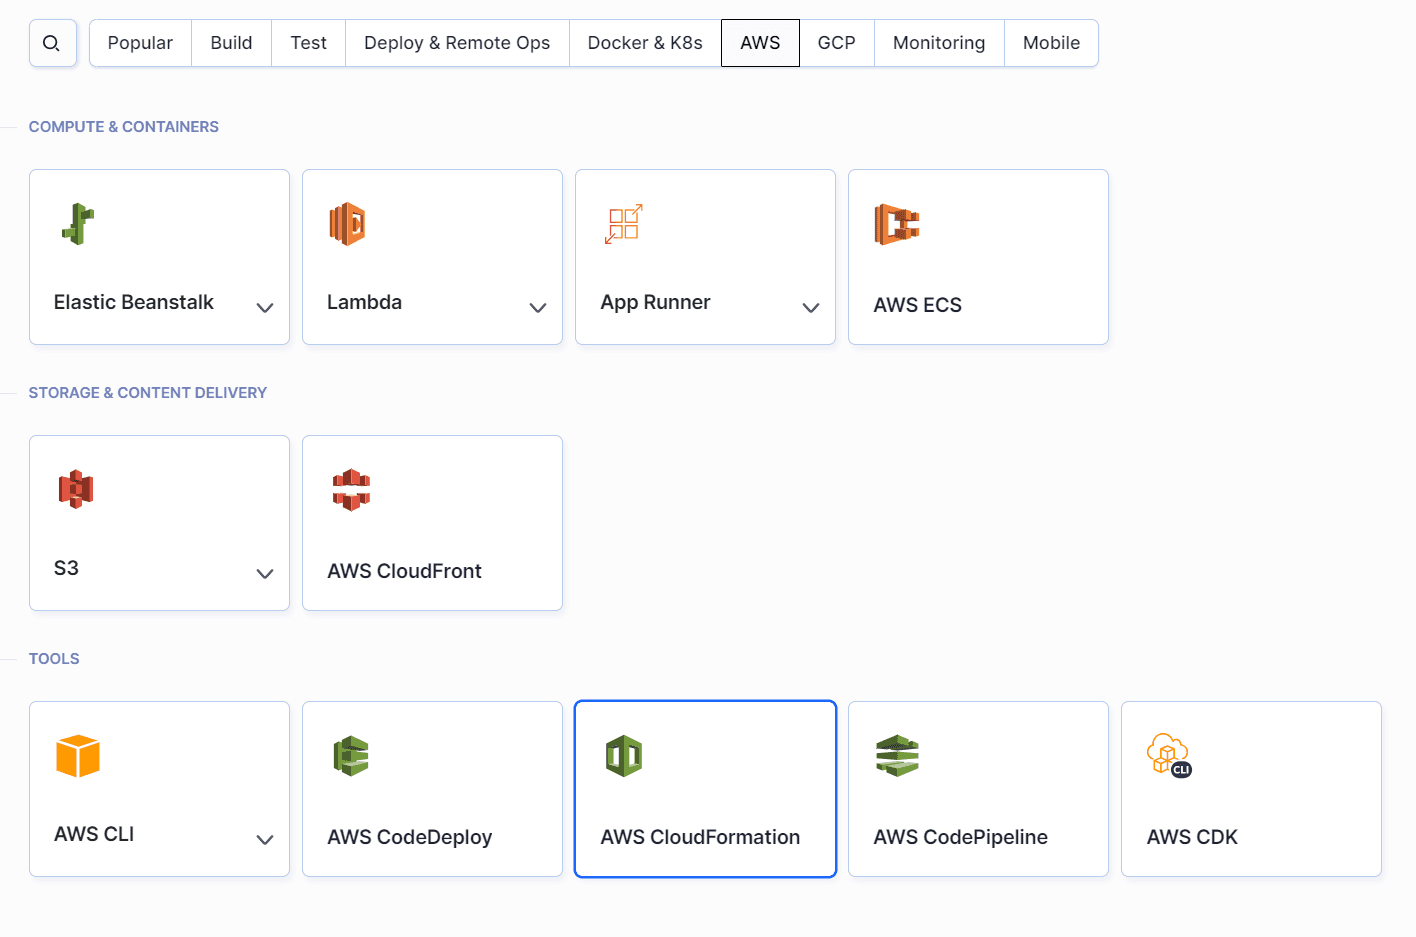The height and width of the screenshot is (937, 1416).
Task: Select the AWS CloudFormation card
Action: [x=705, y=789]
